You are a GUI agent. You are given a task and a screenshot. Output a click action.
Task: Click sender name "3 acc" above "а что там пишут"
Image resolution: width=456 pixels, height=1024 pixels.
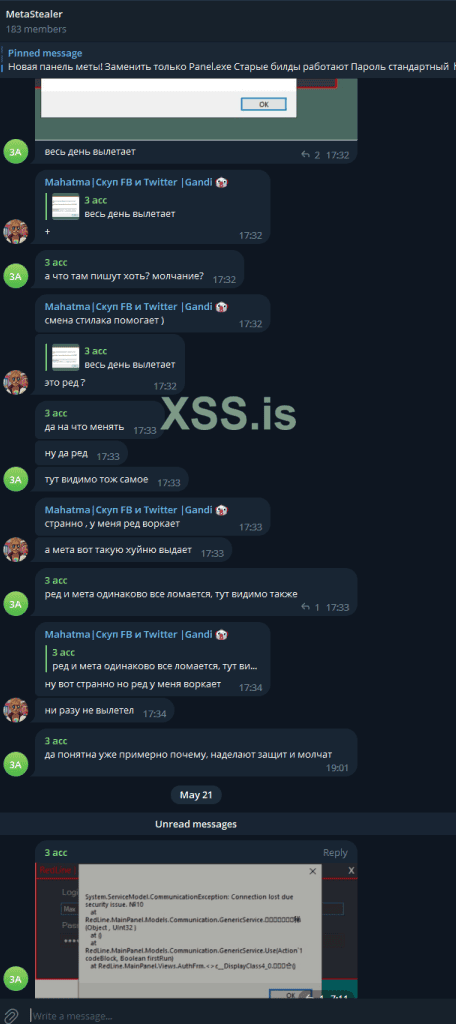coord(56,262)
